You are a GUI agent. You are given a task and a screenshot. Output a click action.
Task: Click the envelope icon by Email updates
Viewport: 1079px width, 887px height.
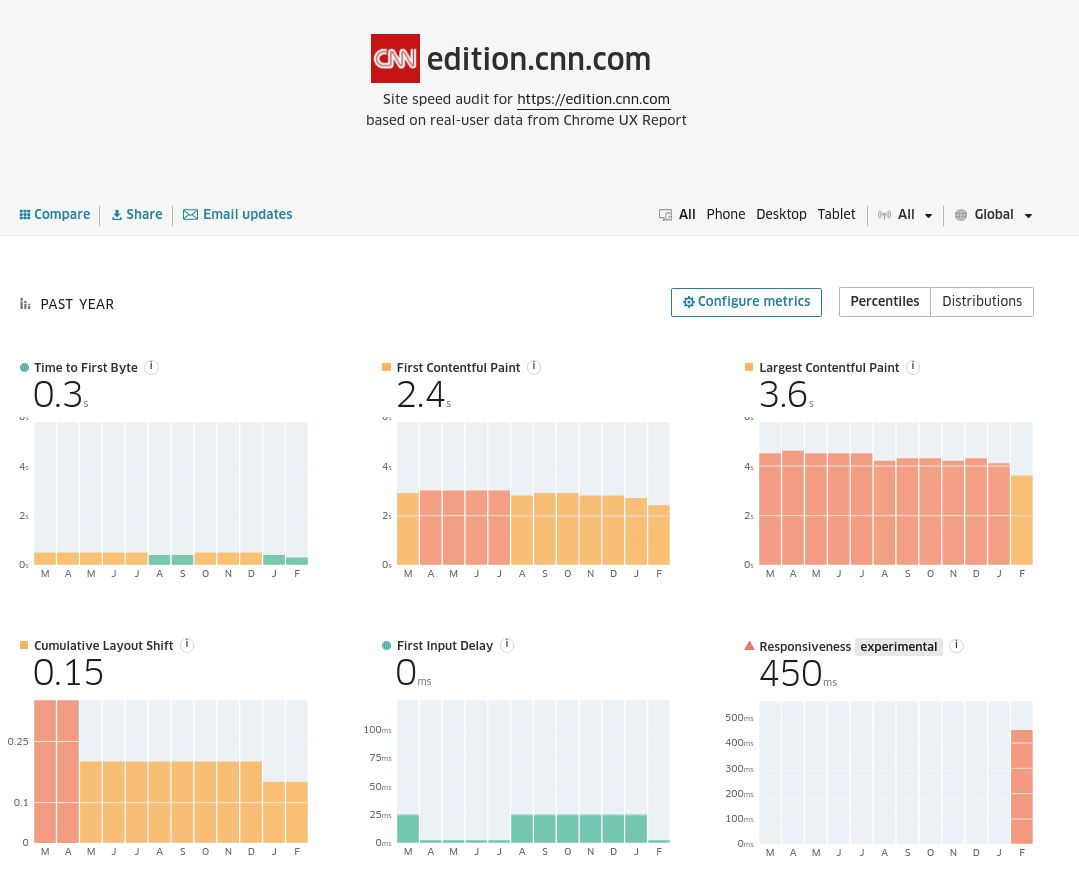(x=190, y=215)
